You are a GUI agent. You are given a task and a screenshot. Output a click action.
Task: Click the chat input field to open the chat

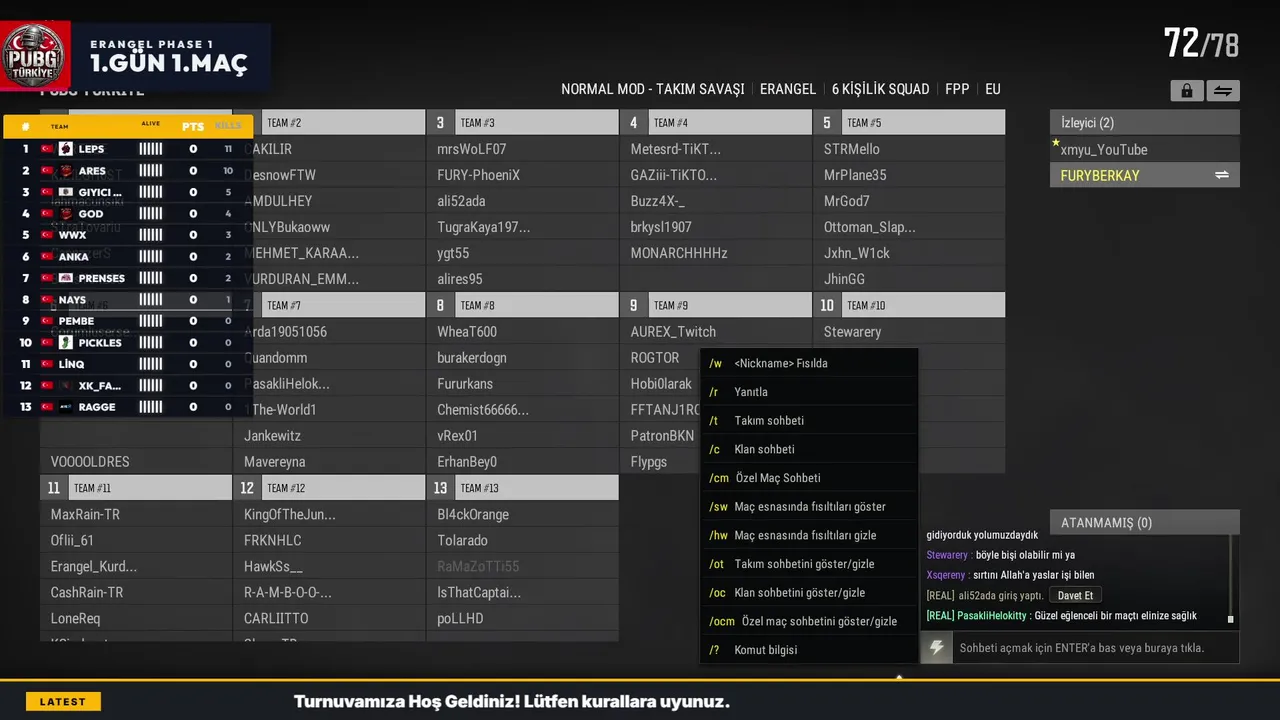pos(1095,648)
